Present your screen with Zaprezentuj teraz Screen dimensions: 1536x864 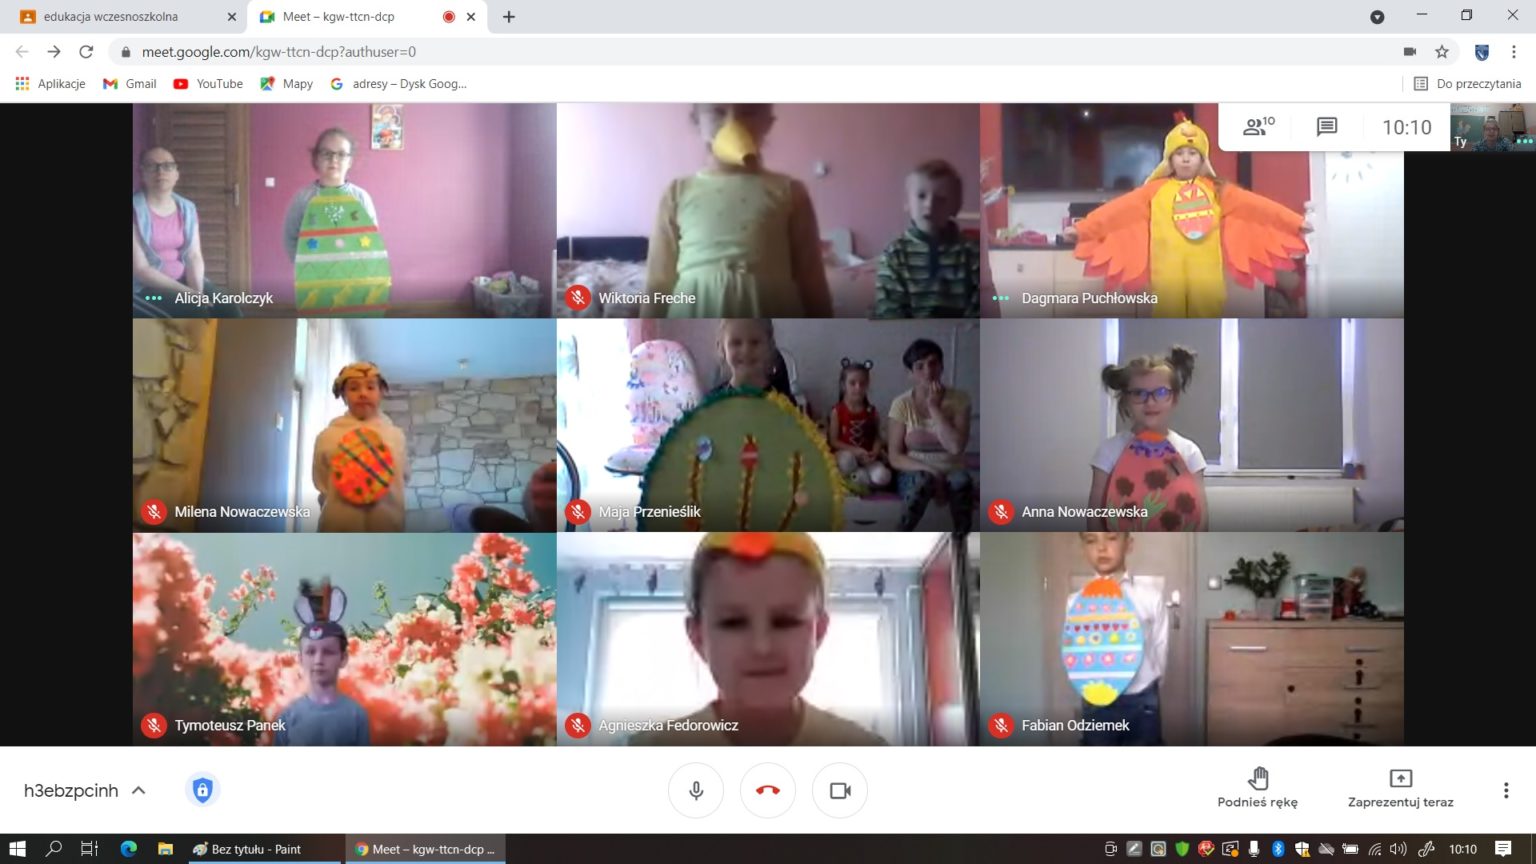coord(1401,787)
